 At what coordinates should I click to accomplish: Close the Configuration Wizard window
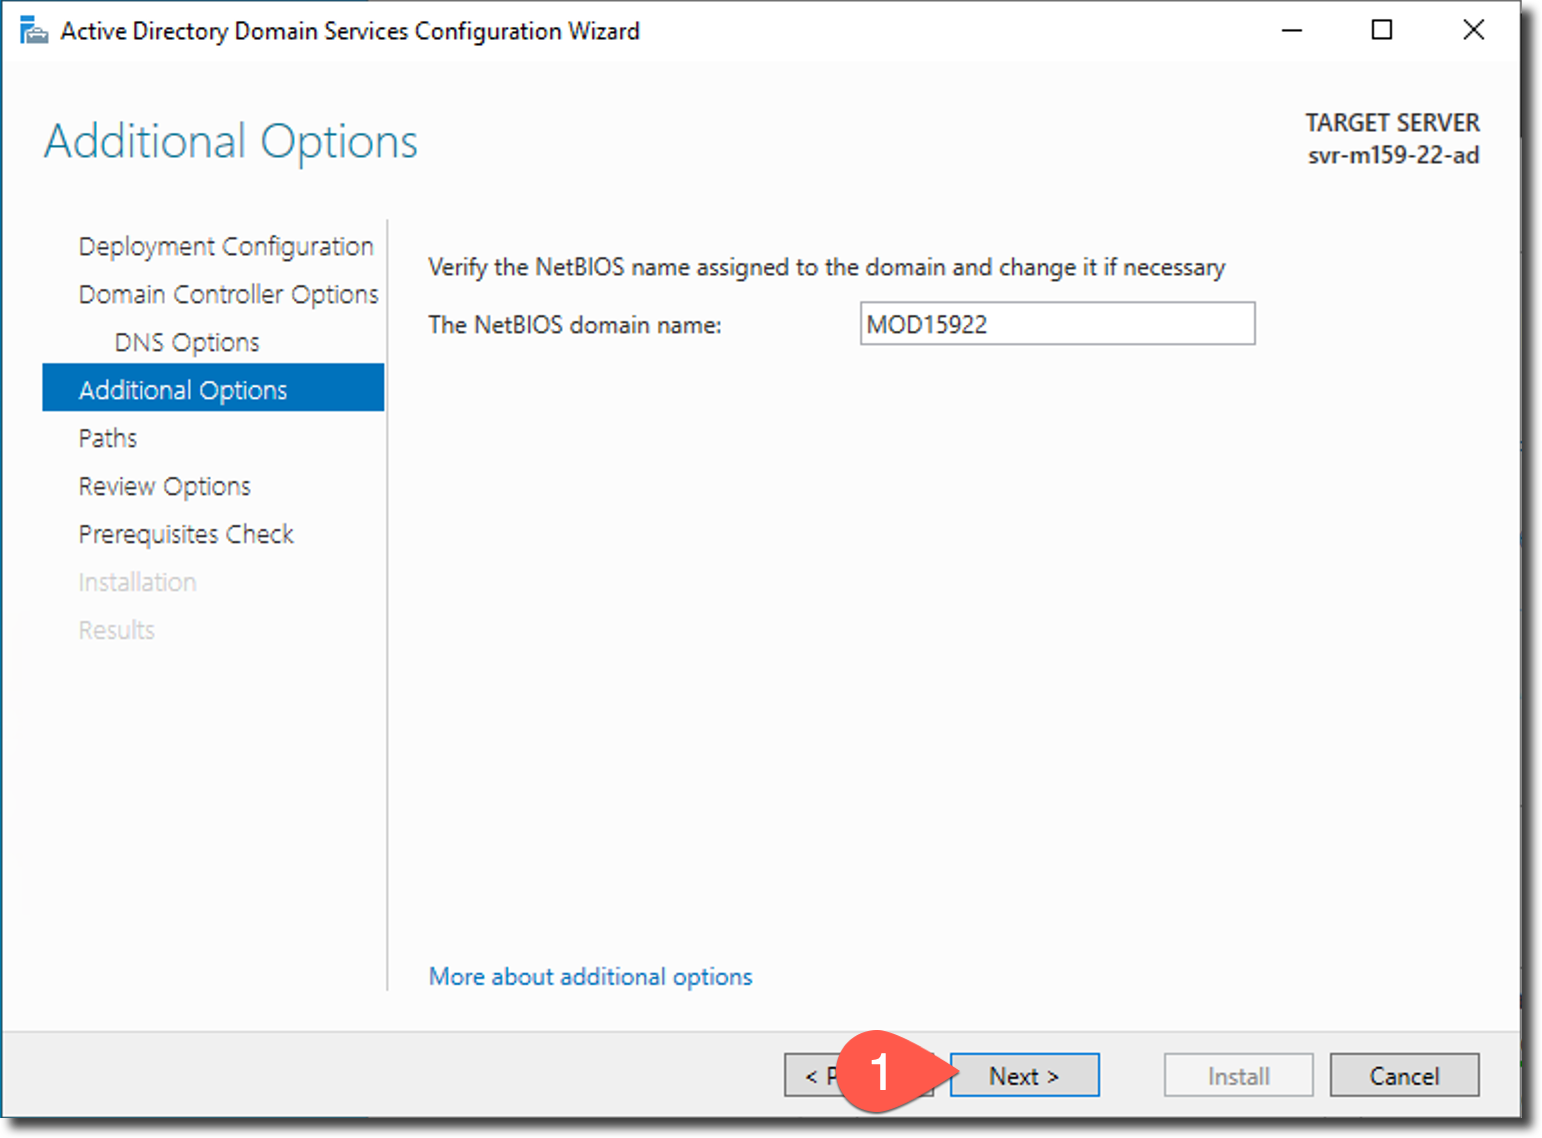click(x=1473, y=30)
